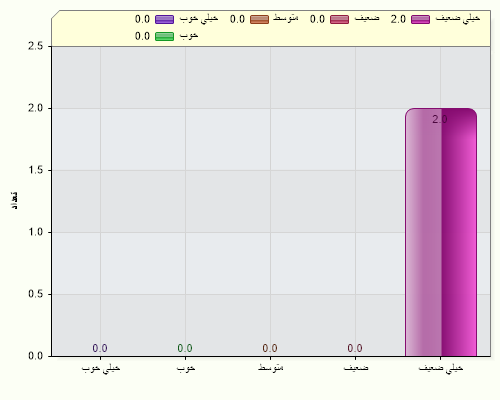Click the red ضعیف legend swatch
The height and width of the screenshot is (400, 500).
click(339, 19)
